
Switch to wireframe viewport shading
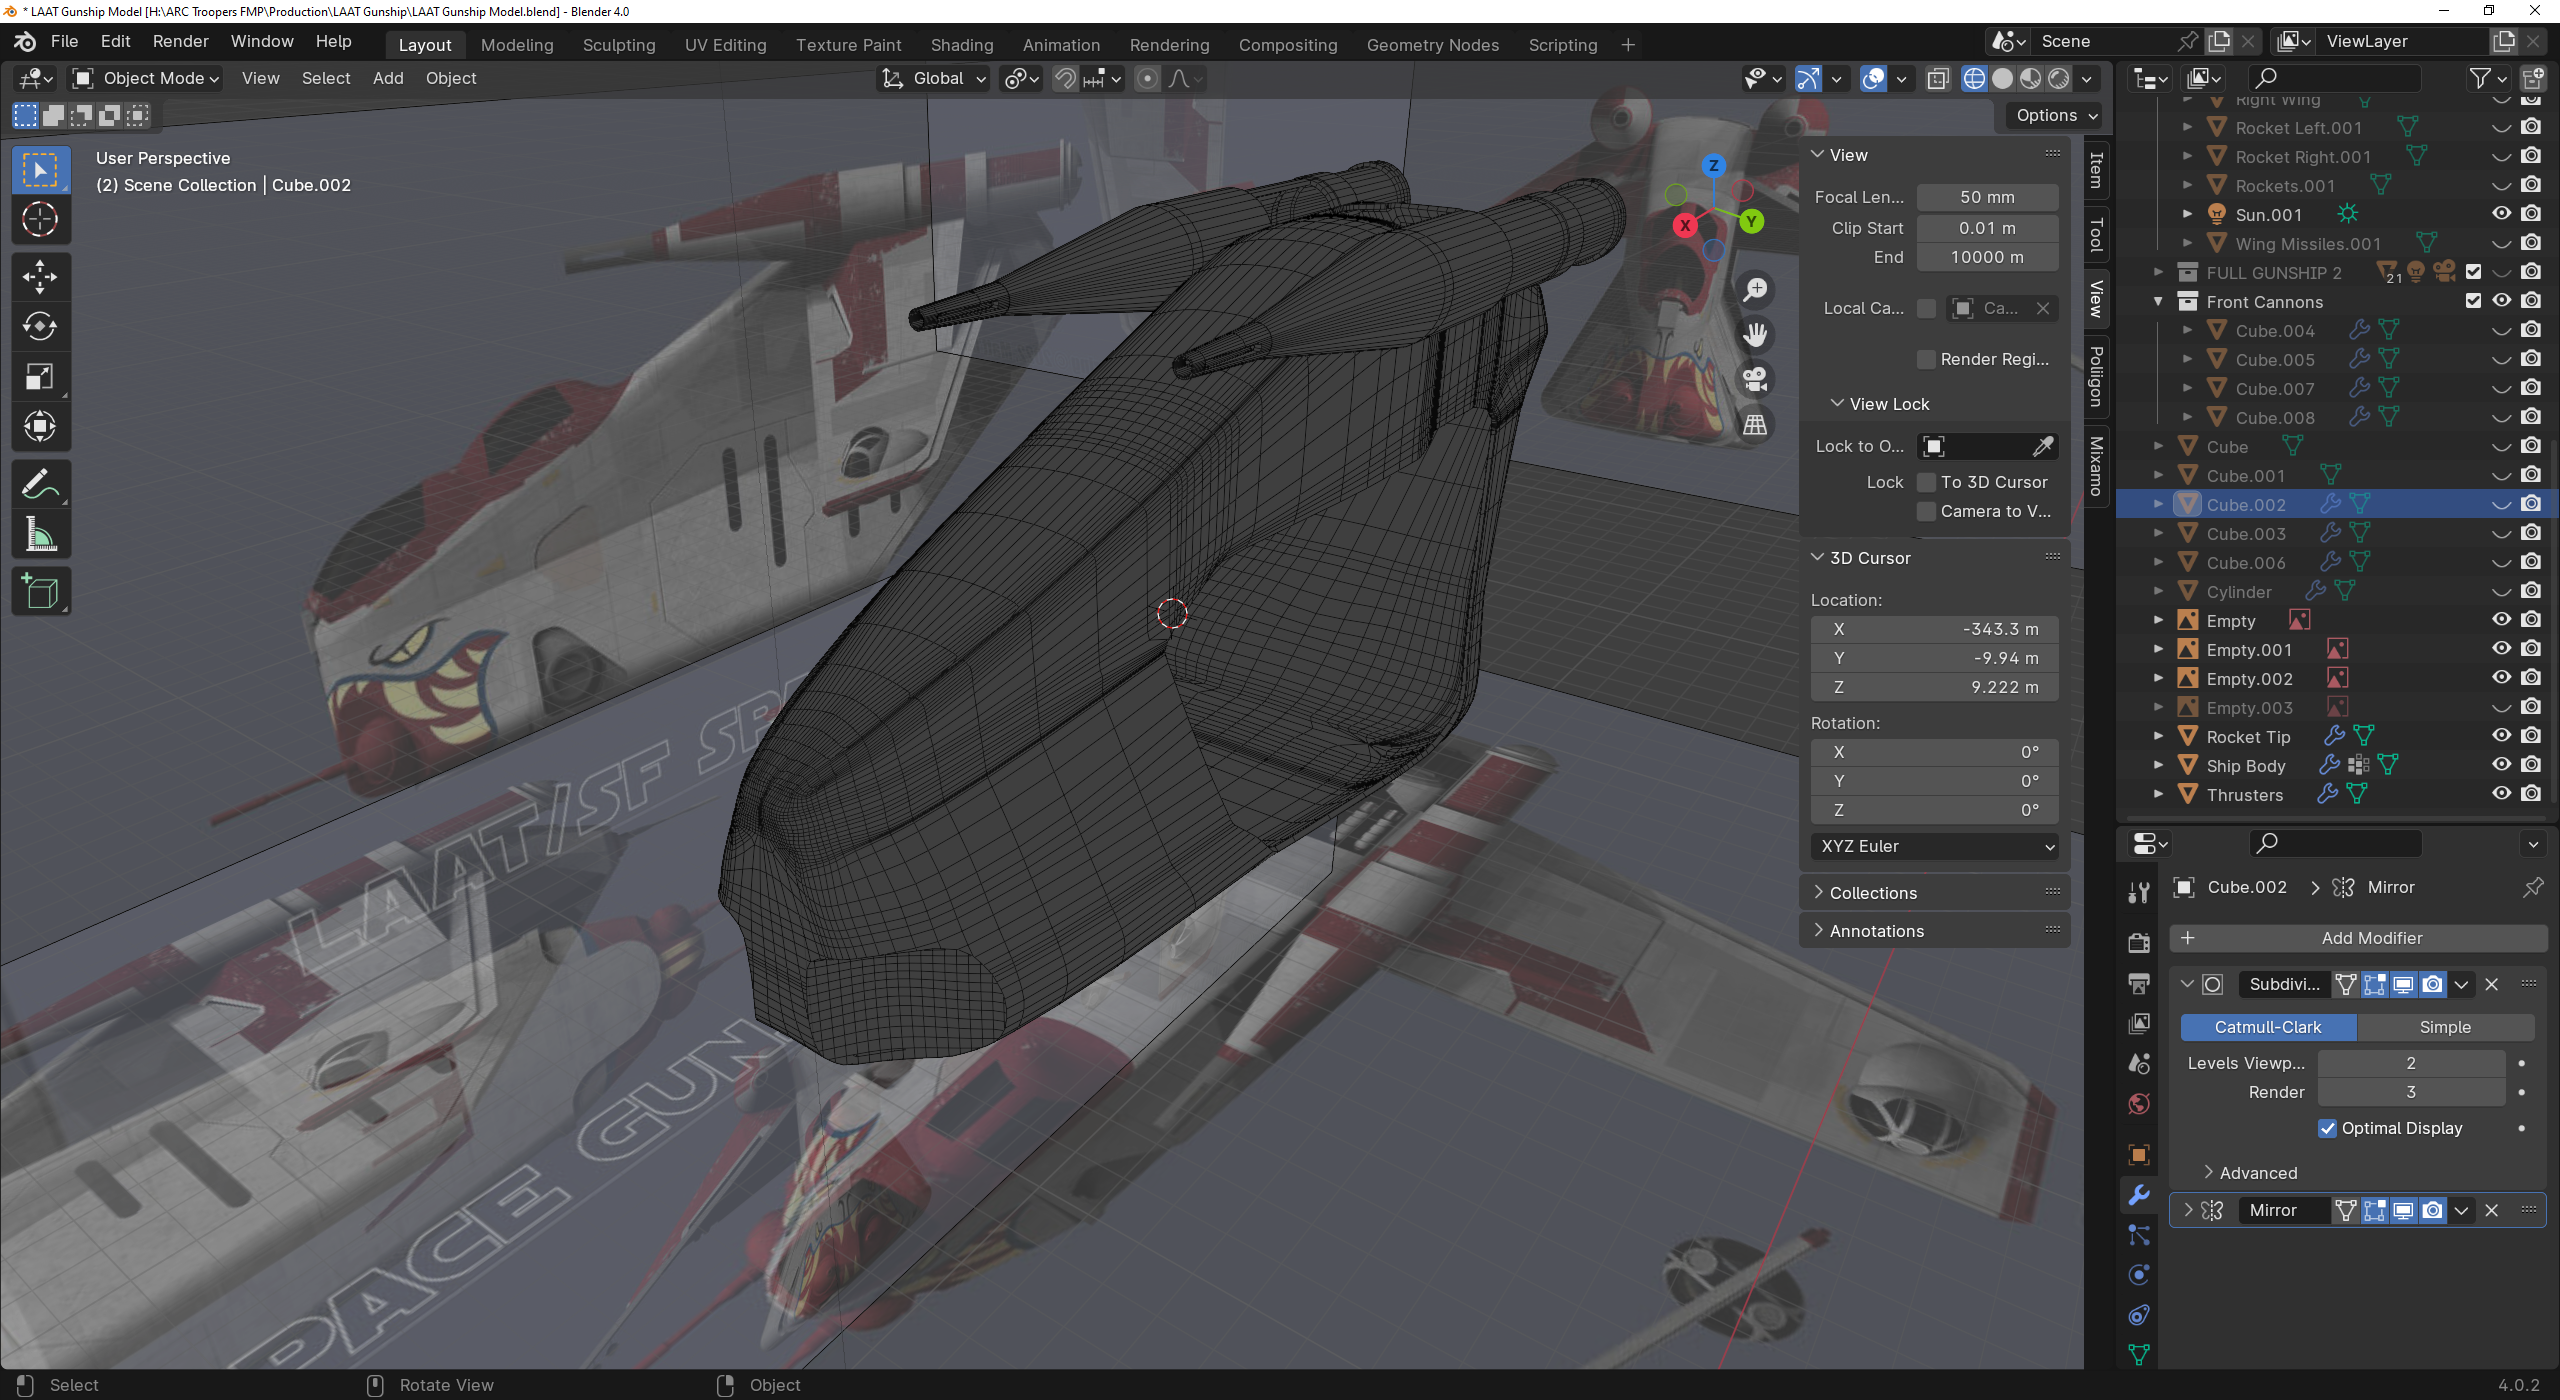pos(1974,79)
